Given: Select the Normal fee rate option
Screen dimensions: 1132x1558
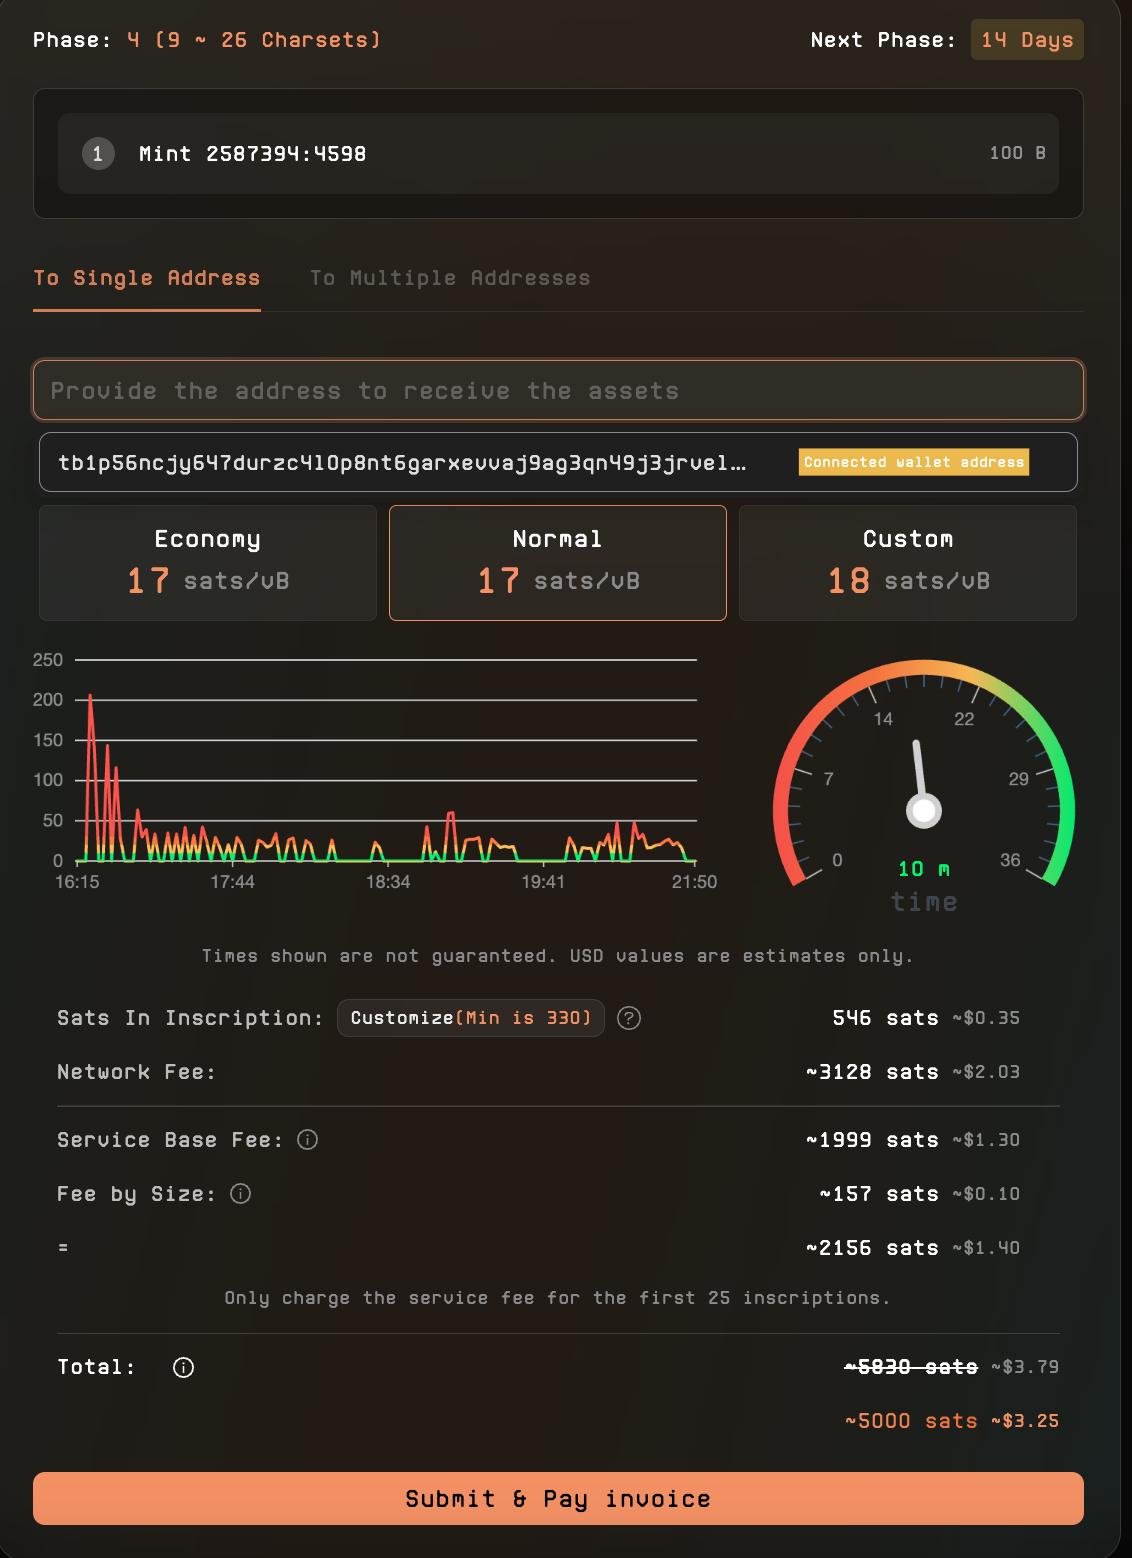Looking at the screenshot, I should [558, 563].
